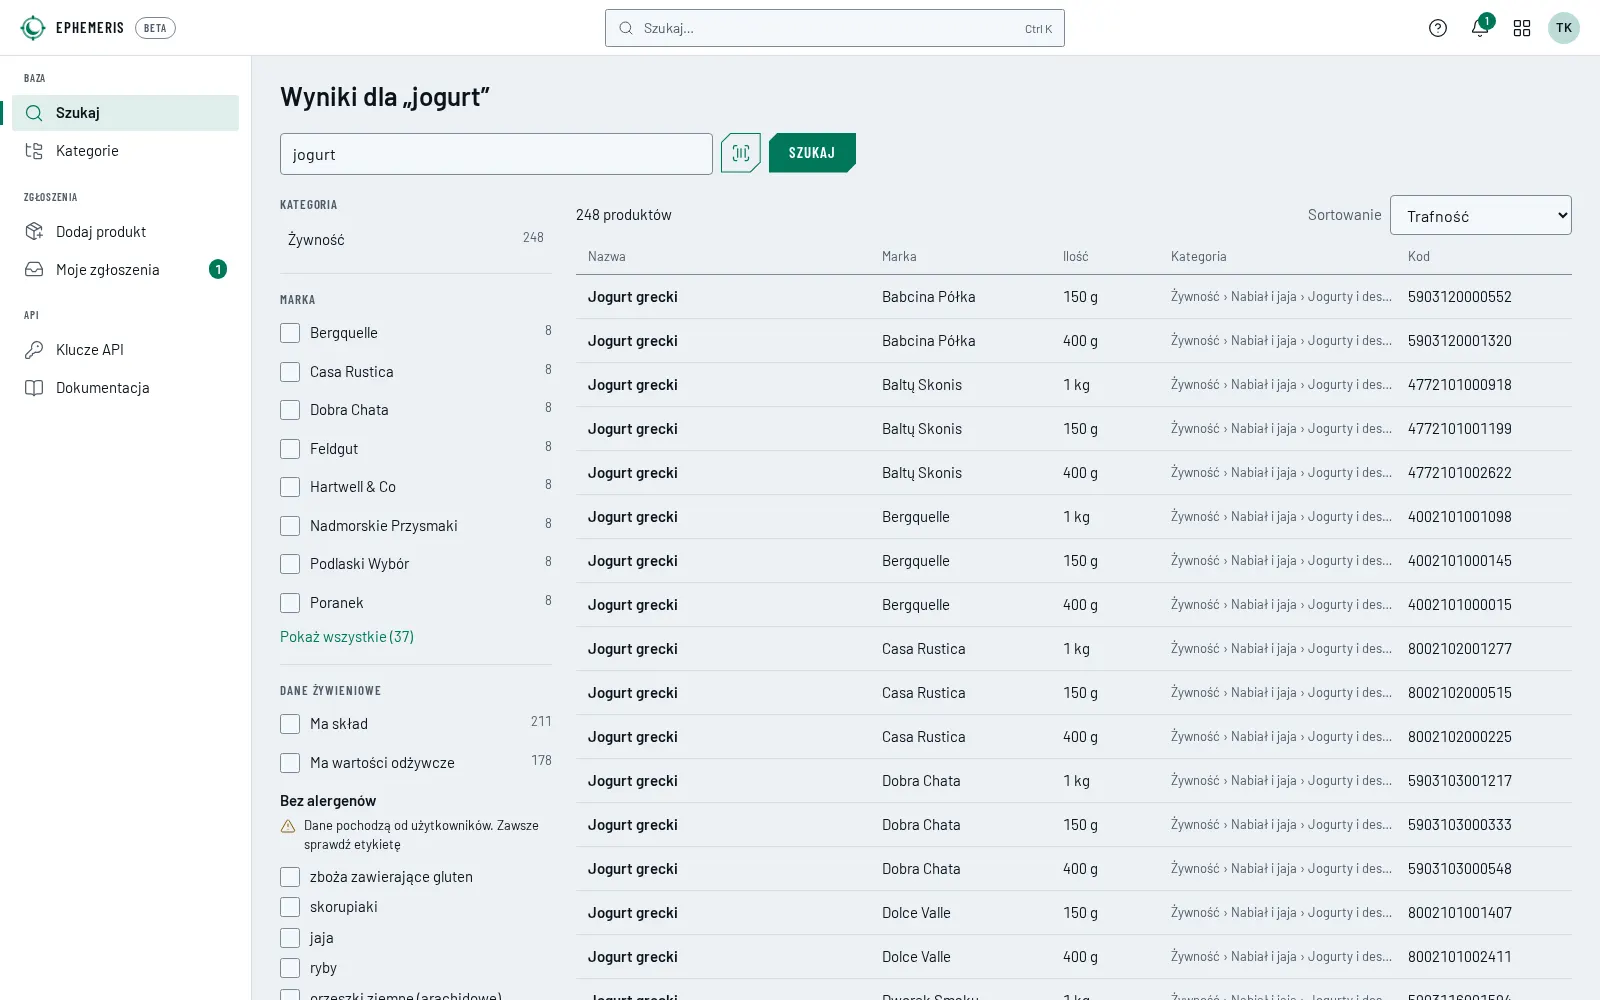This screenshot has height=1000, width=1600.
Task: Click the Moje zgłoszenia count badge
Action: 218,269
